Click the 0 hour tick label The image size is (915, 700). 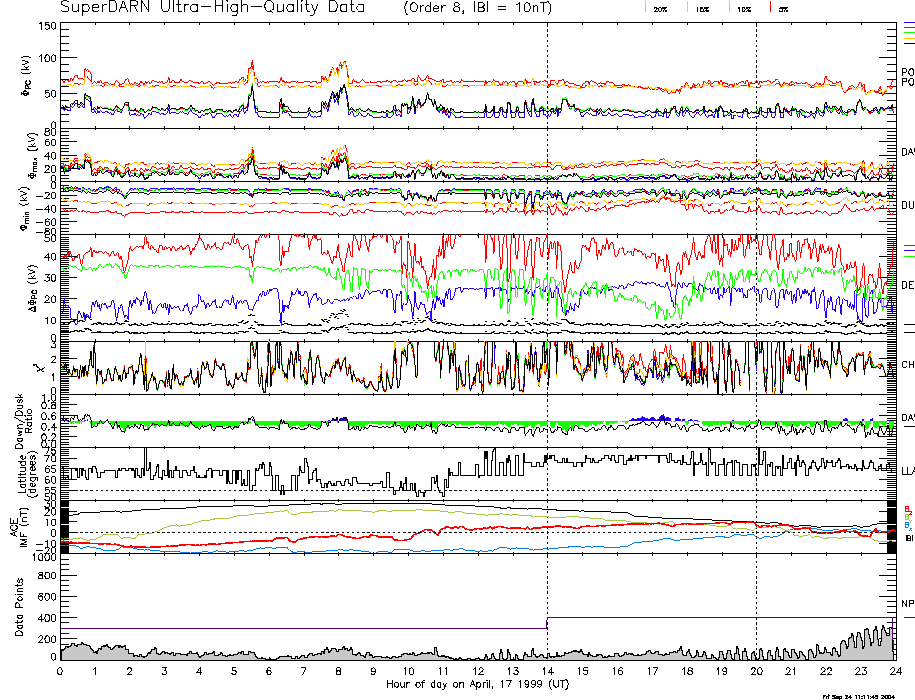point(61,671)
